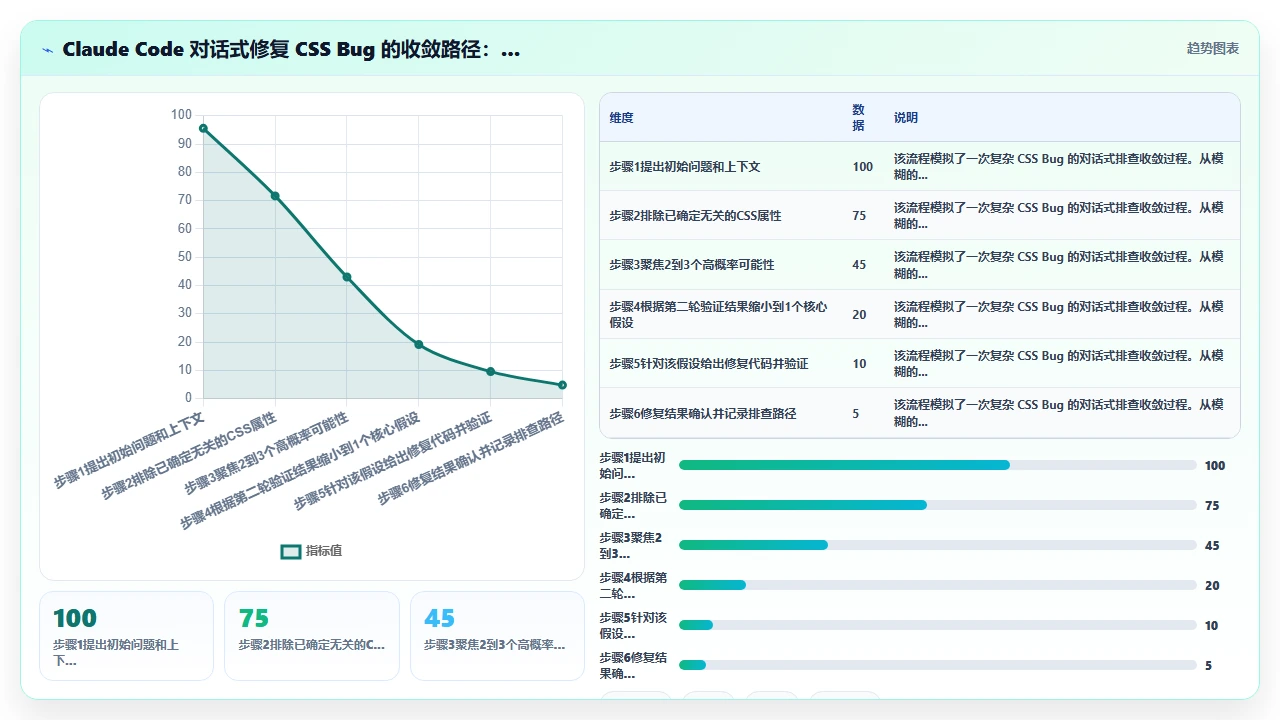Screen dimensions: 1280x720
Task: Select table row 步骤6修复结果确认并记录排查路径
Action: (x=920, y=413)
